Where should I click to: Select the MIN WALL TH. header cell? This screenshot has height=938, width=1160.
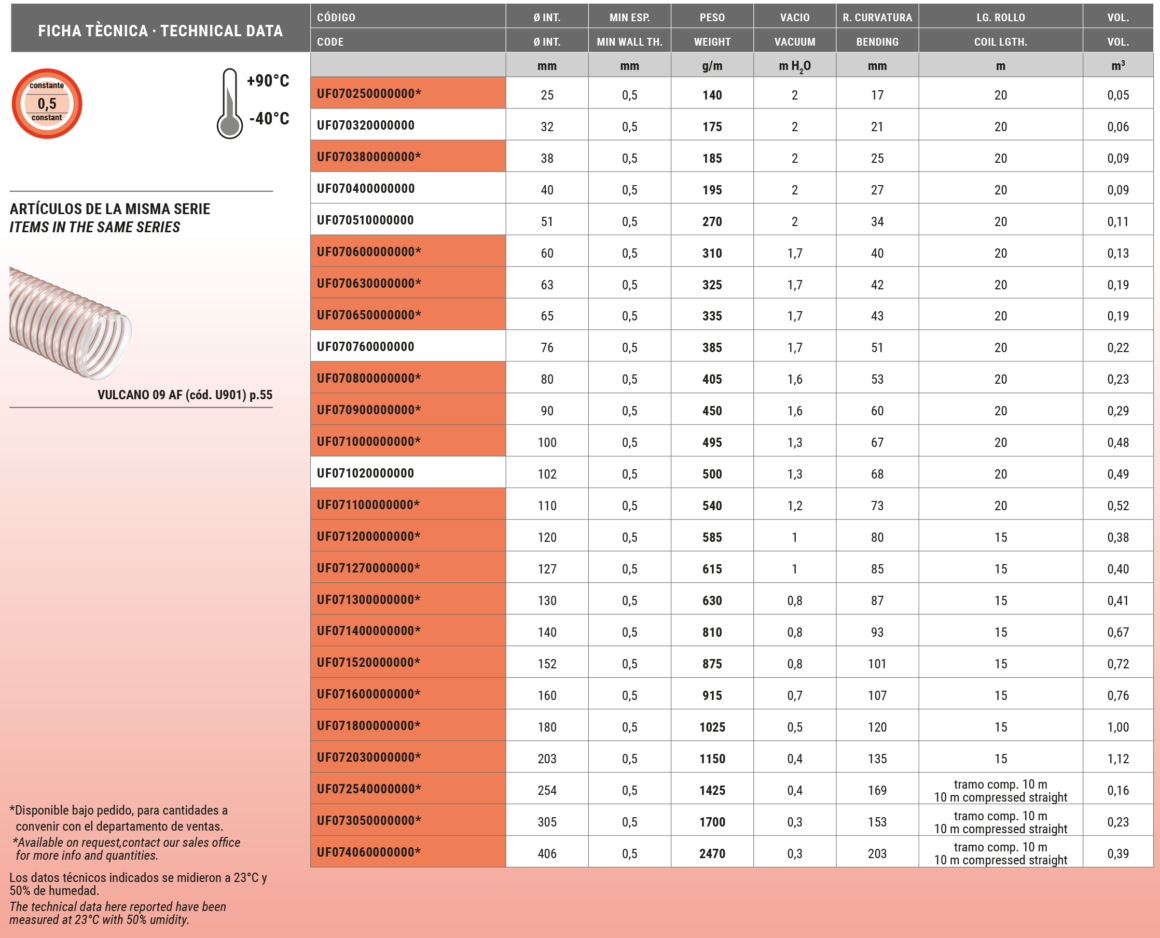(x=629, y=42)
